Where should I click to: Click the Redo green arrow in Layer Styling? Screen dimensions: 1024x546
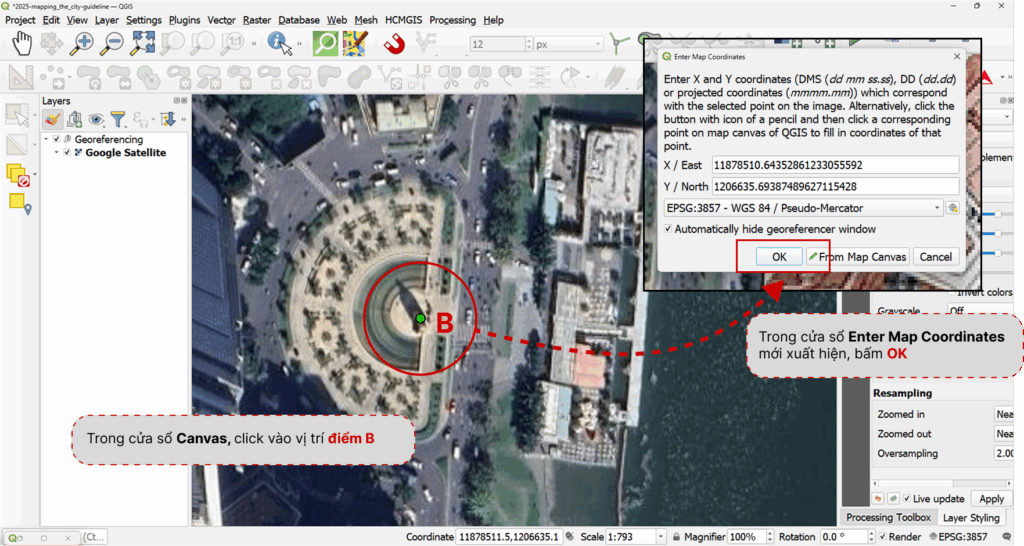893,499
